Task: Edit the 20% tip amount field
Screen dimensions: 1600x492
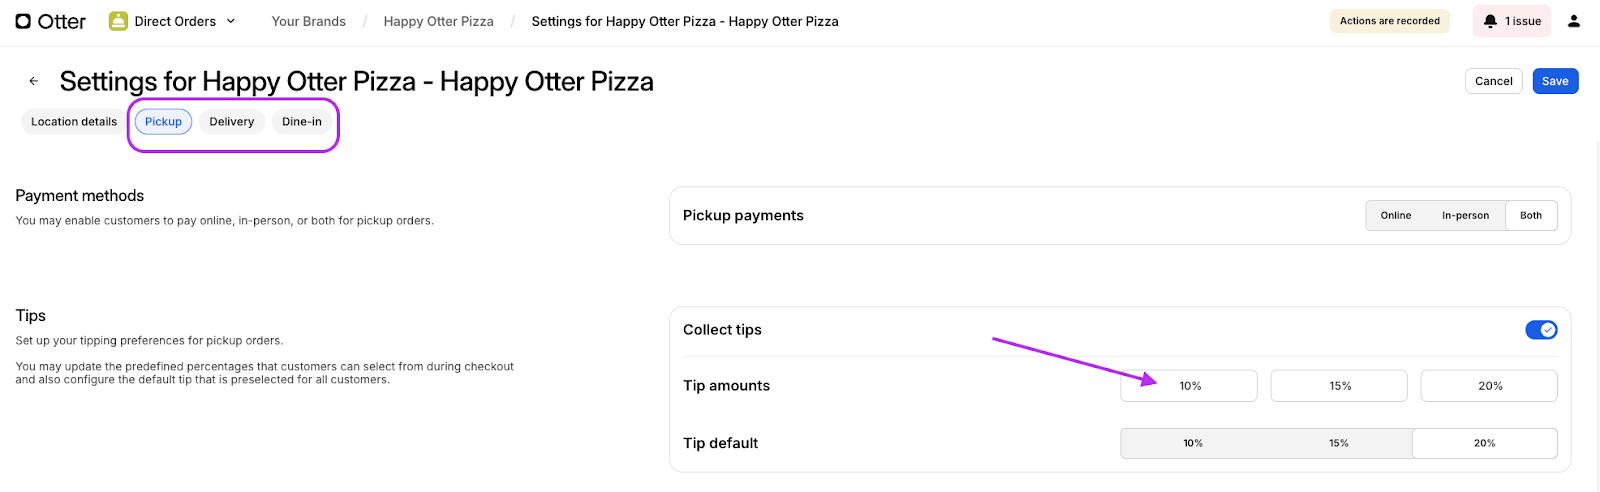Action: [1489, 386]
